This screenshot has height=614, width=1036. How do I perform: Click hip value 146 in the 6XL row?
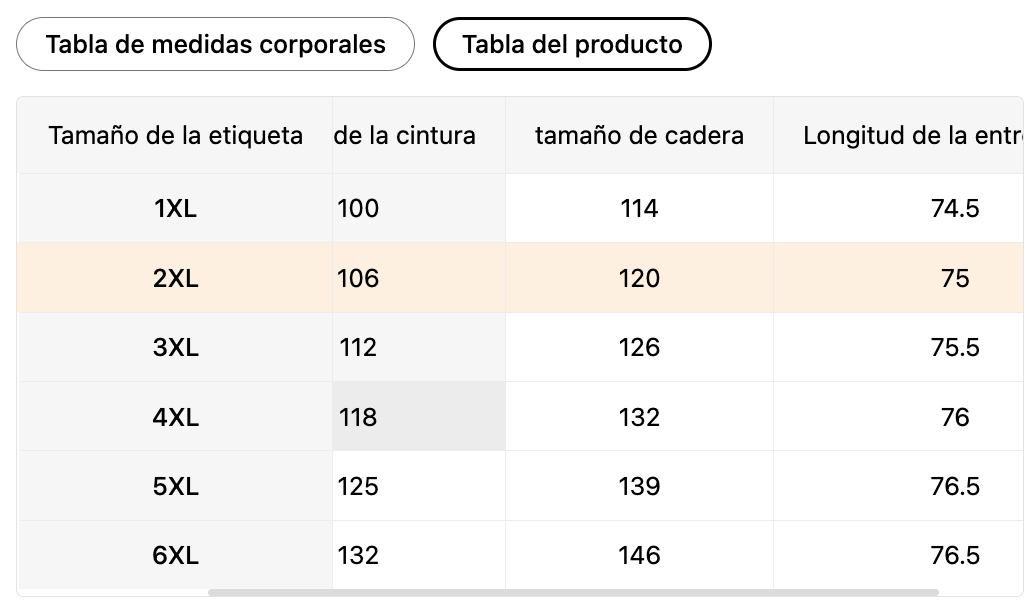click(x=639, y=555)
